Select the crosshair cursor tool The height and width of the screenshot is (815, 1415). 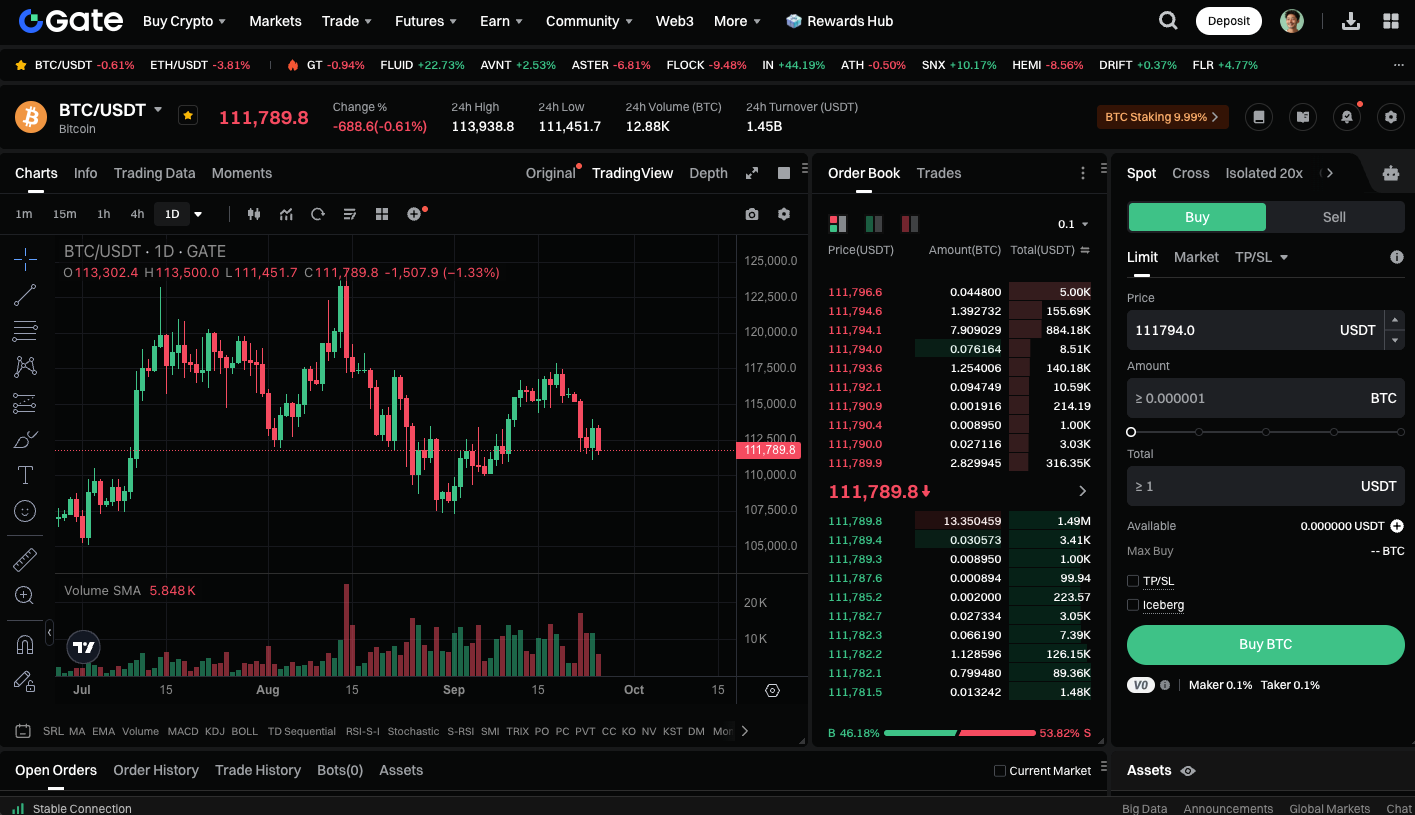point(25,259)
